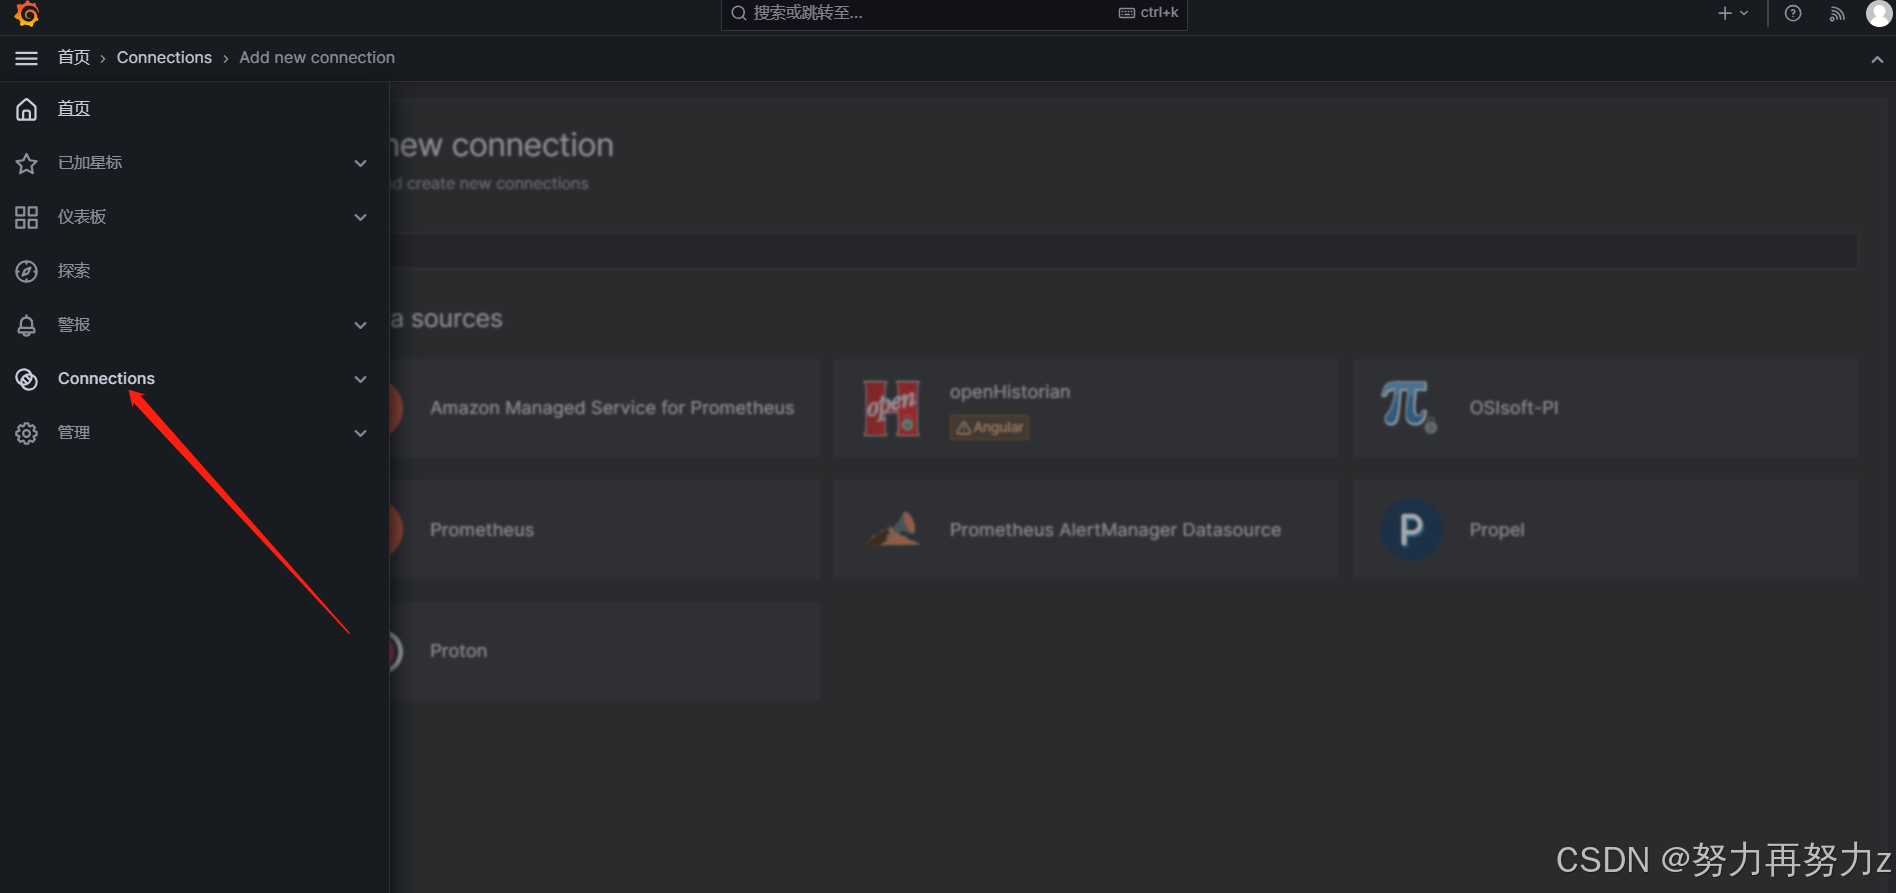
Task: Open 已加星标 in the sidebar
Action: 90,163
